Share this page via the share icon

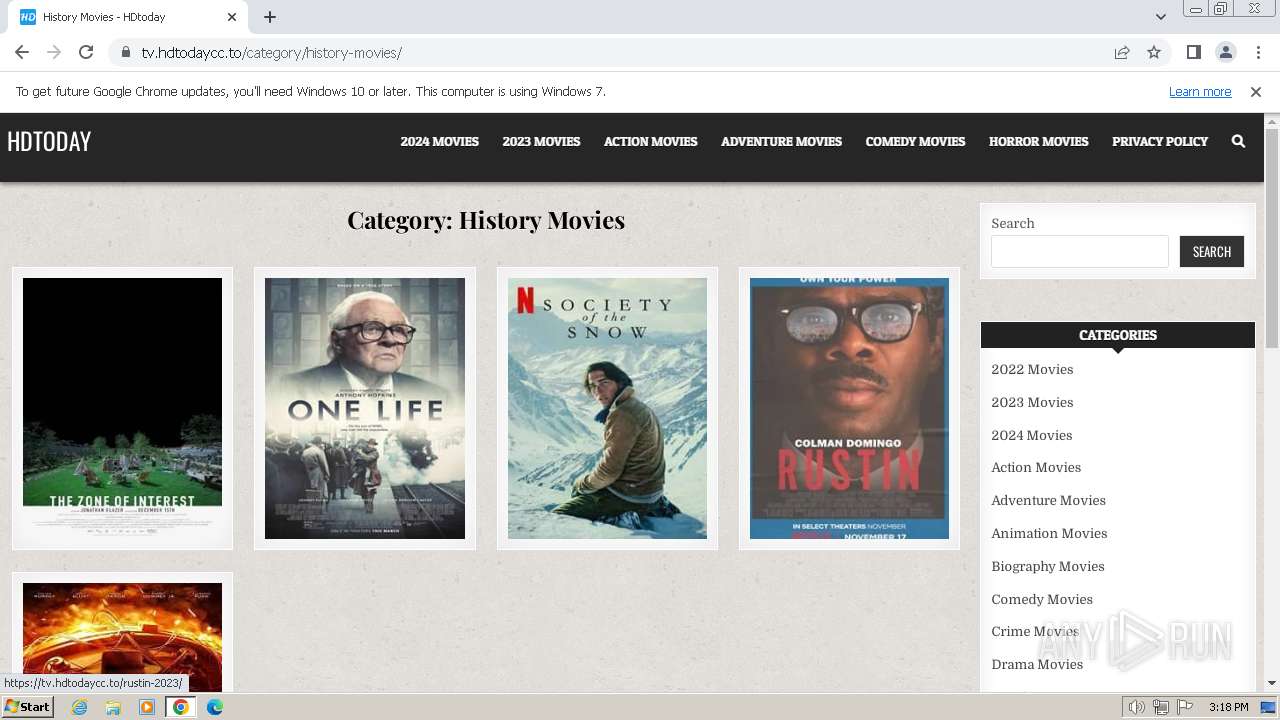point(1122,52)
